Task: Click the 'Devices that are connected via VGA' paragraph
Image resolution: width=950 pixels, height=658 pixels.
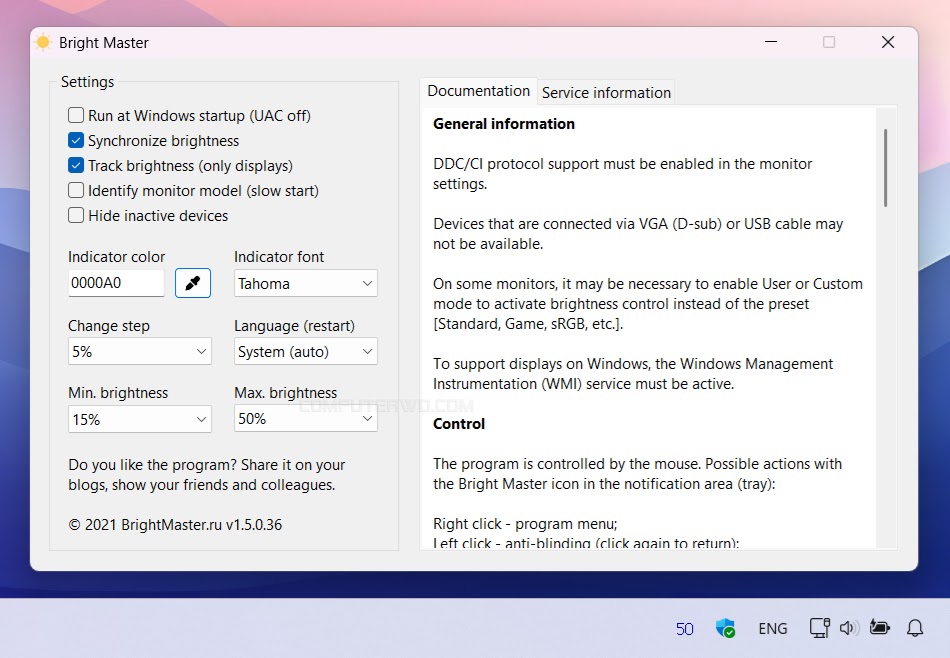Action: coord(638,234)
